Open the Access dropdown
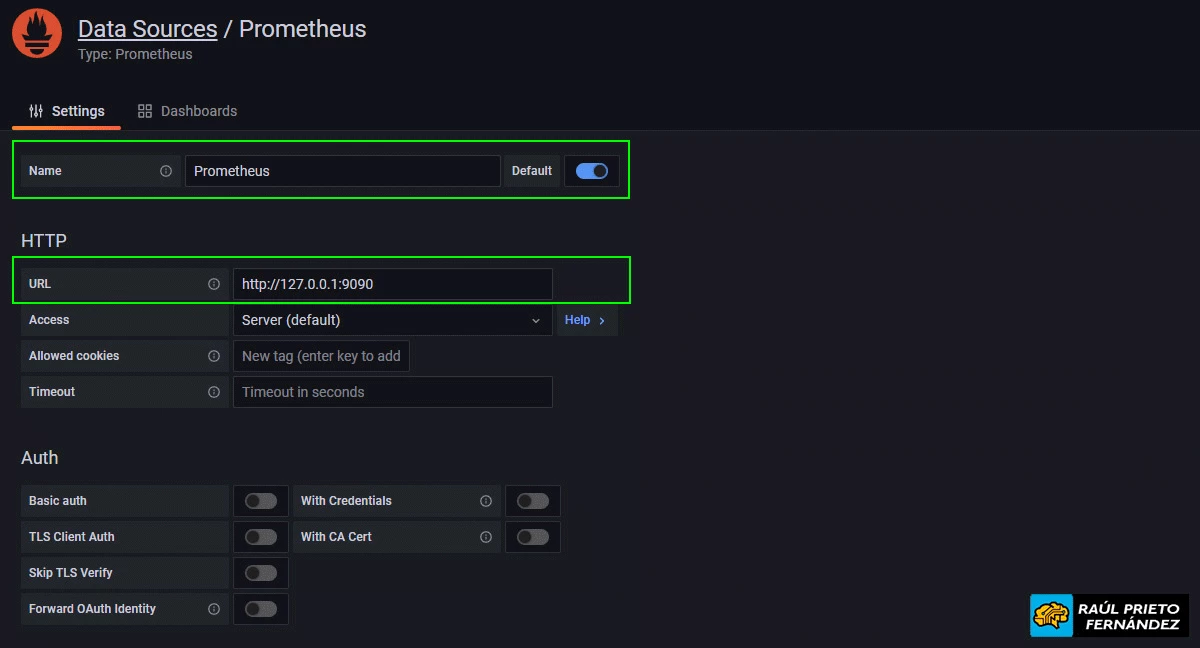This screenshot has height=648, width=1200. click(392, 320)
